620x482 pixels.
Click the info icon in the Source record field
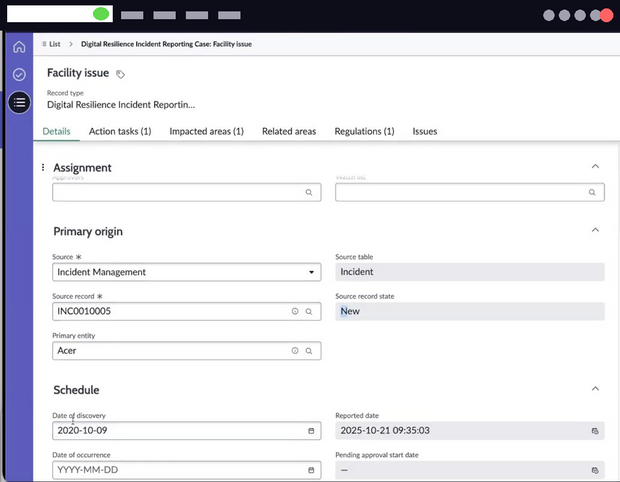coord(295,311)
